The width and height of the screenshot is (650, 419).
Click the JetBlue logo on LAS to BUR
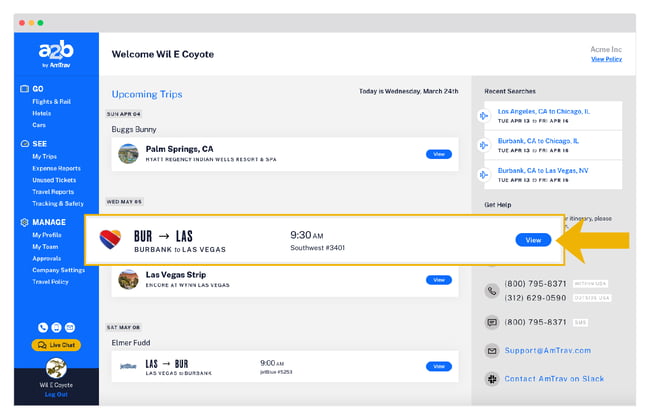[128, 366]
